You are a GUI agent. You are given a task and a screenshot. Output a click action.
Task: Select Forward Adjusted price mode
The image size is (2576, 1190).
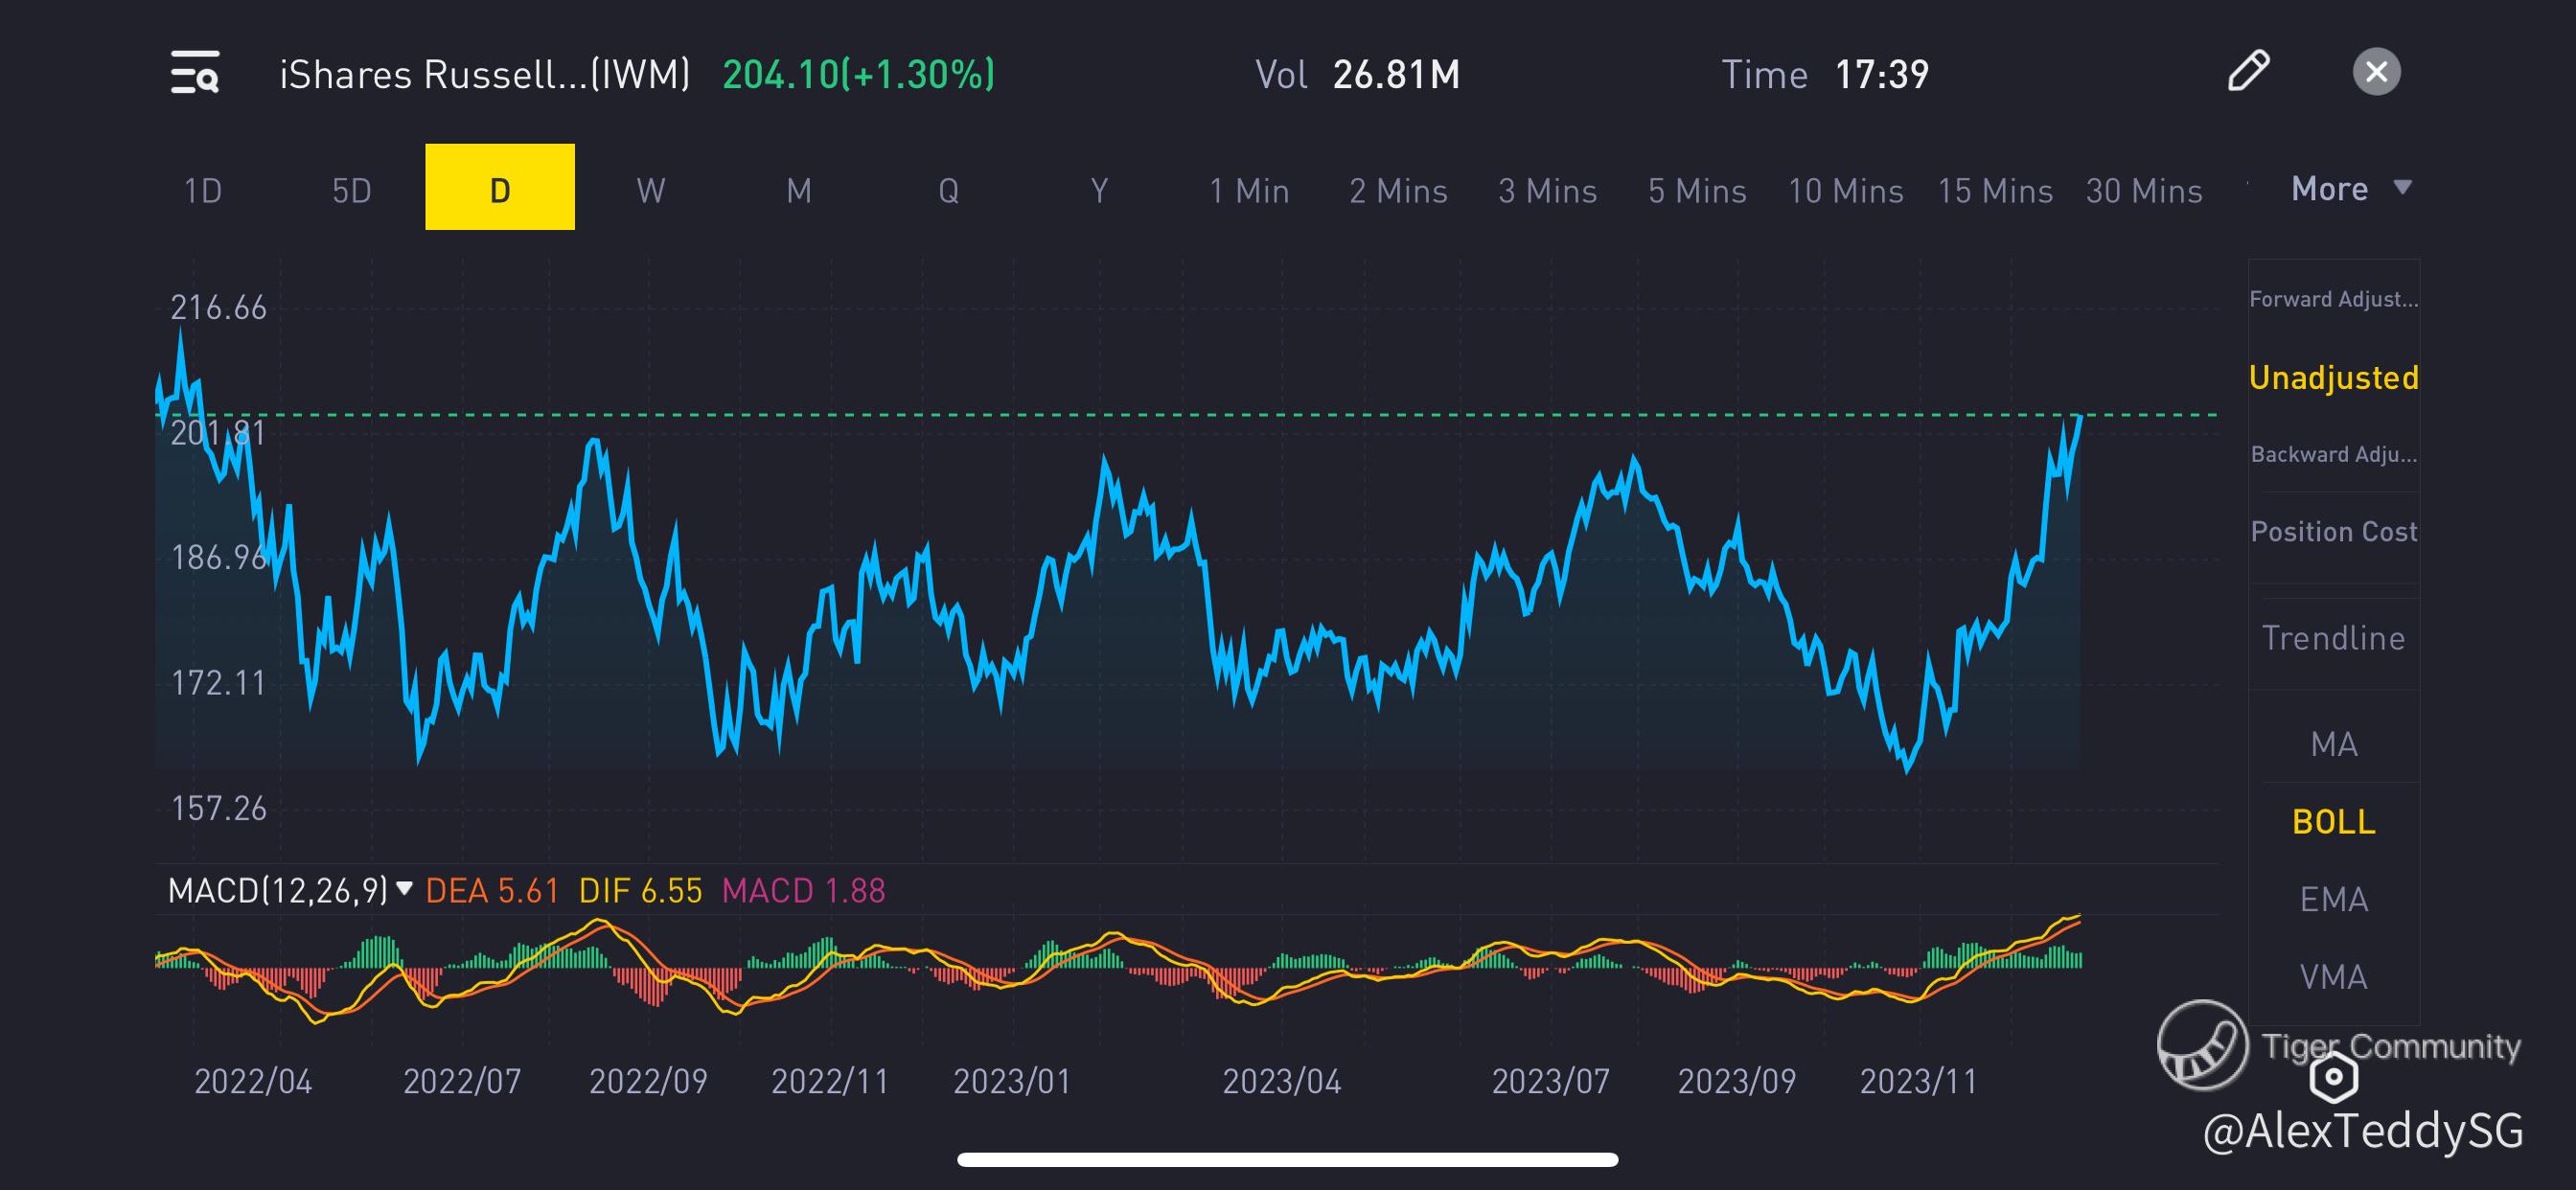coord(2333,299)
